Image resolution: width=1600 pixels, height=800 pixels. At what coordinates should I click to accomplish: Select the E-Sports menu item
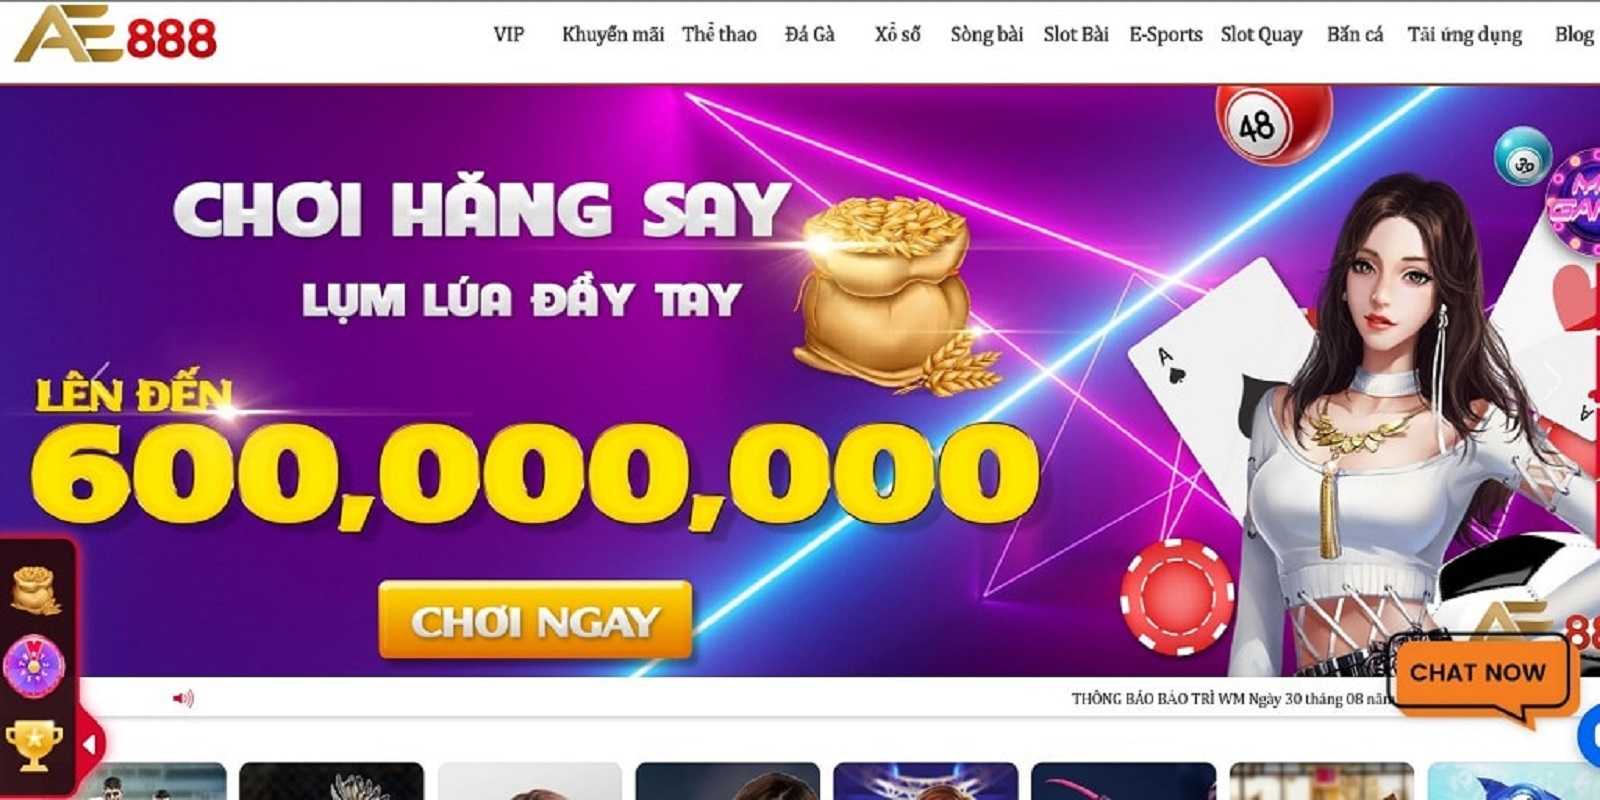coord(1166,35)
